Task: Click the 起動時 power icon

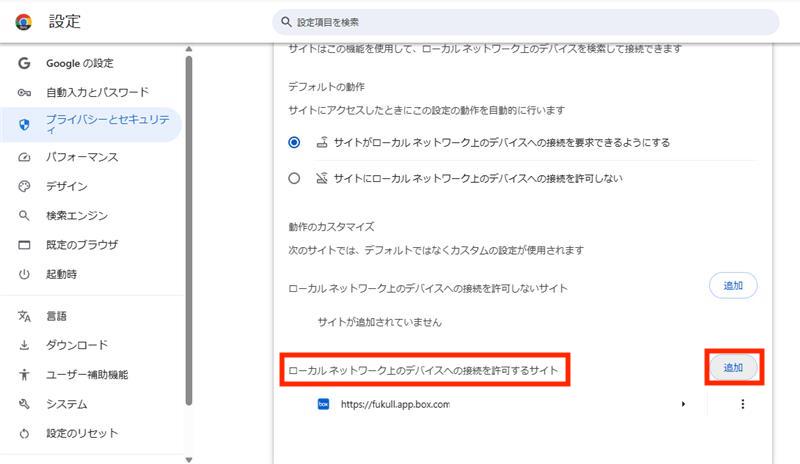Action: point(25,274)
